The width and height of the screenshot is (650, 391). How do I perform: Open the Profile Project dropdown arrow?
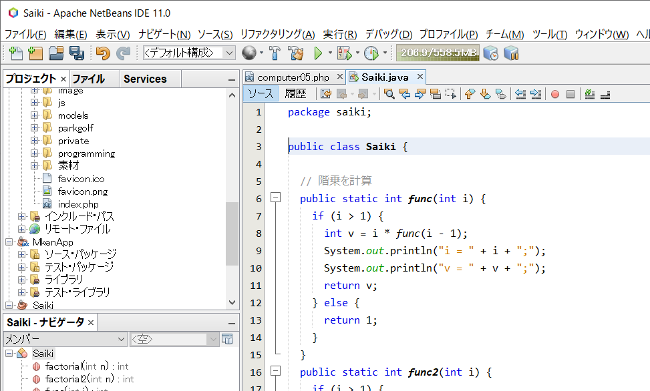pyautogui.click(x=385, y=53)
